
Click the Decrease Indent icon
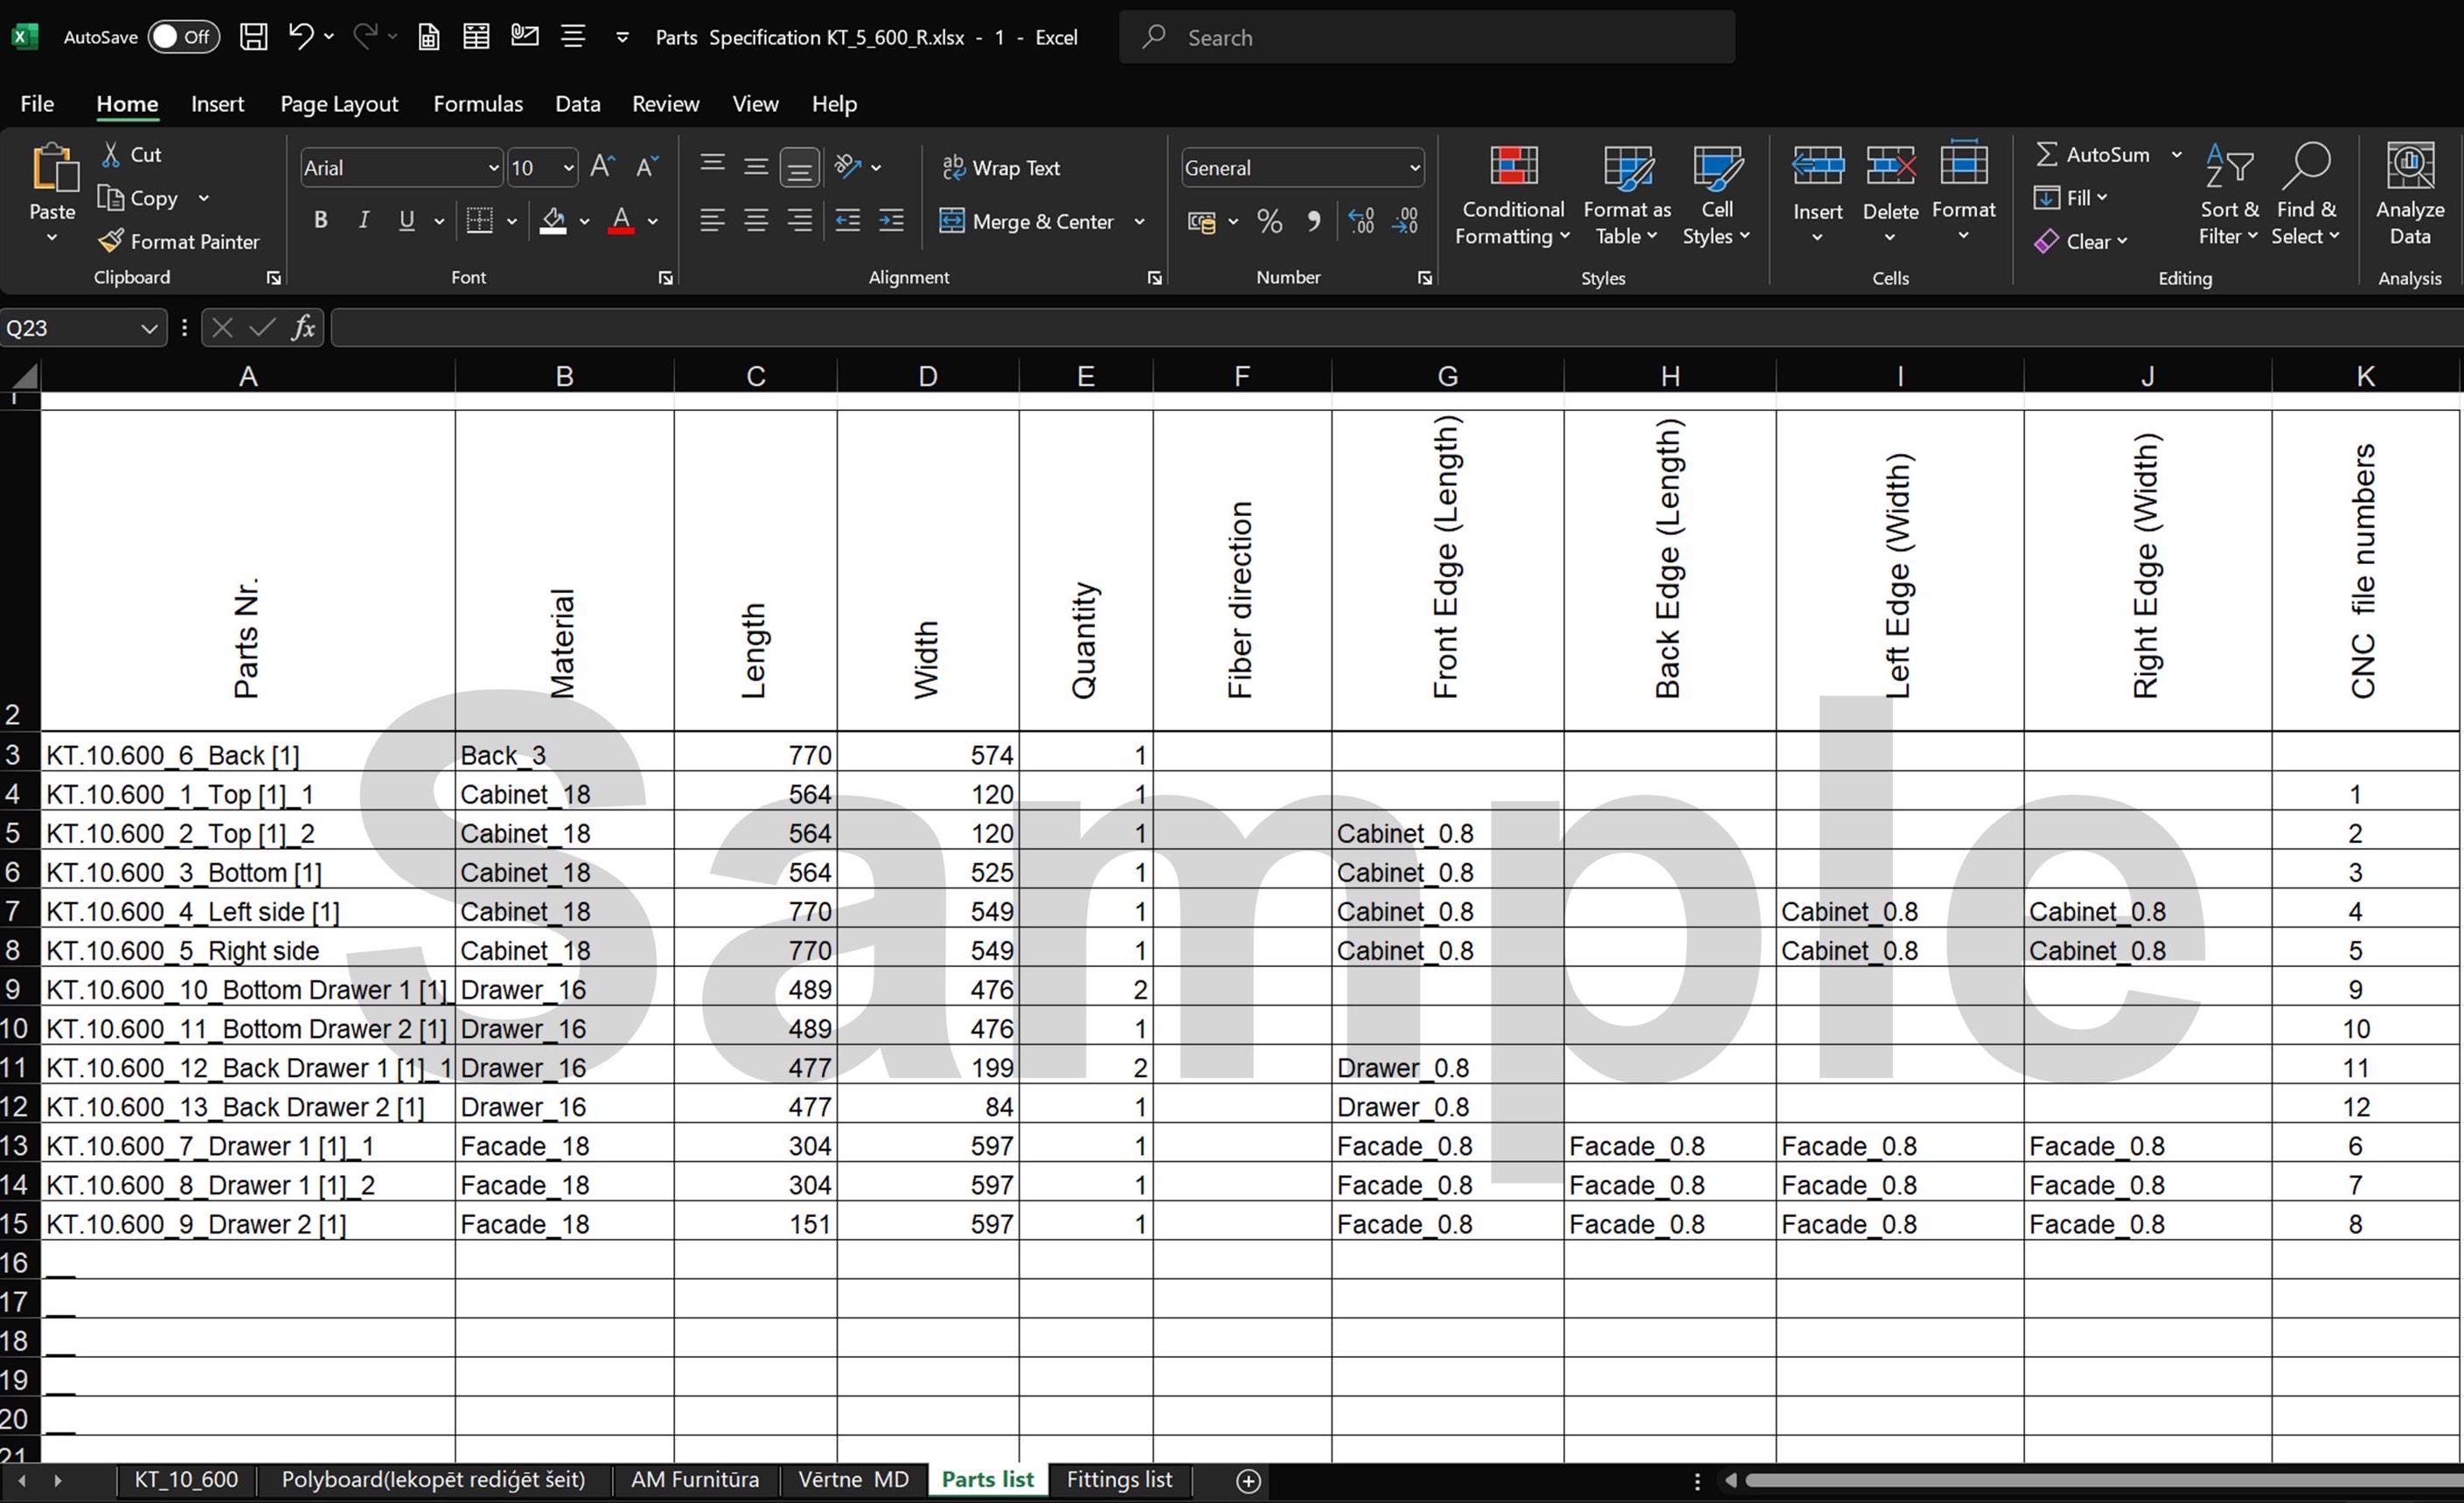click(x=848, y=220)
